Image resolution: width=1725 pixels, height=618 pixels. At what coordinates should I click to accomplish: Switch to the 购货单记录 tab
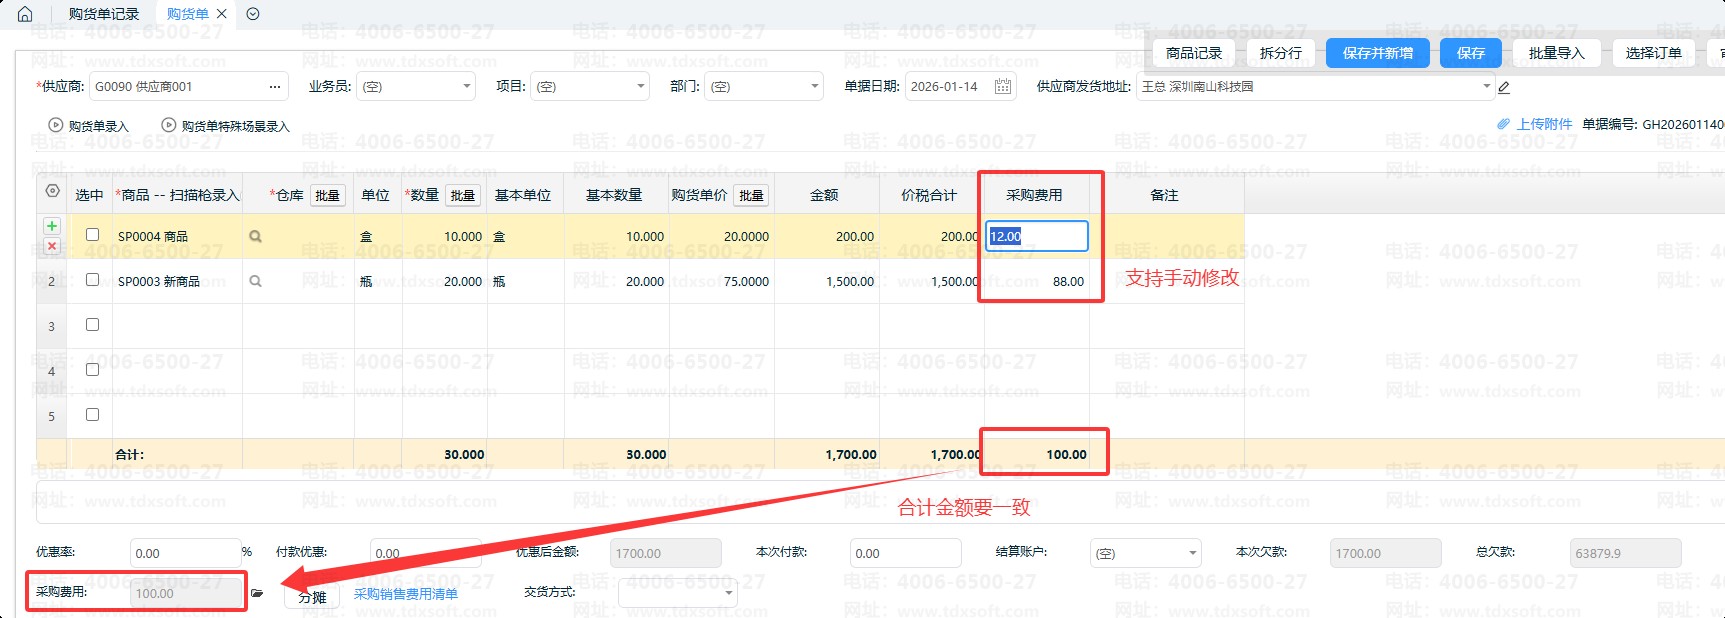(104, 14)
